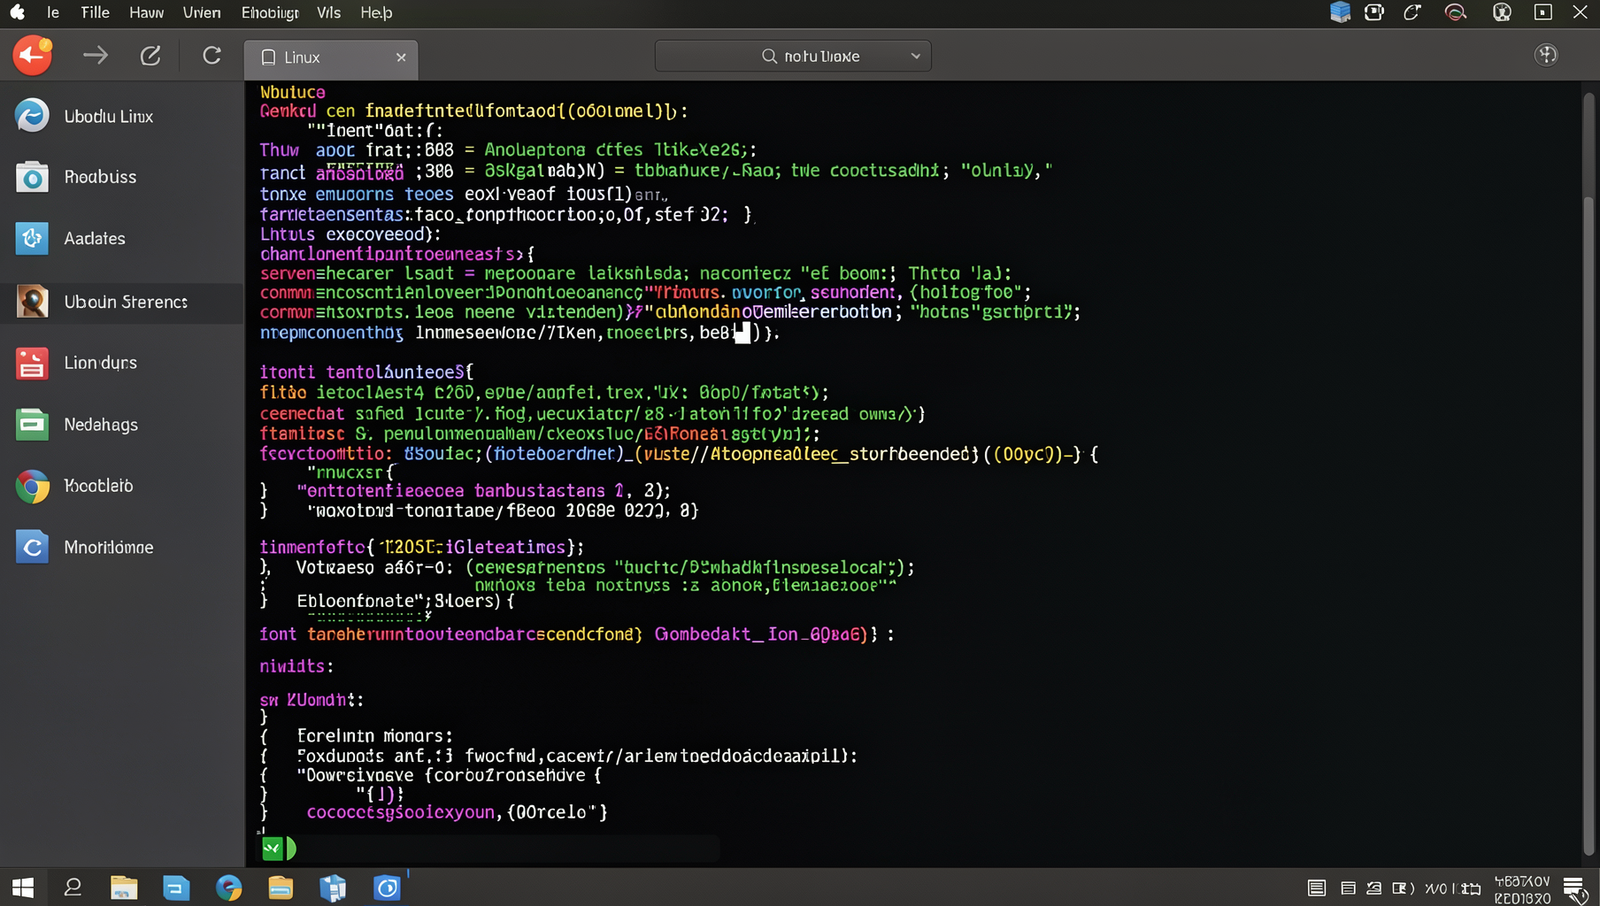Open the Chrome icon in the sidebar
Image resolution: width=1600 pixels, height=906 pixels.
(32, 486)
